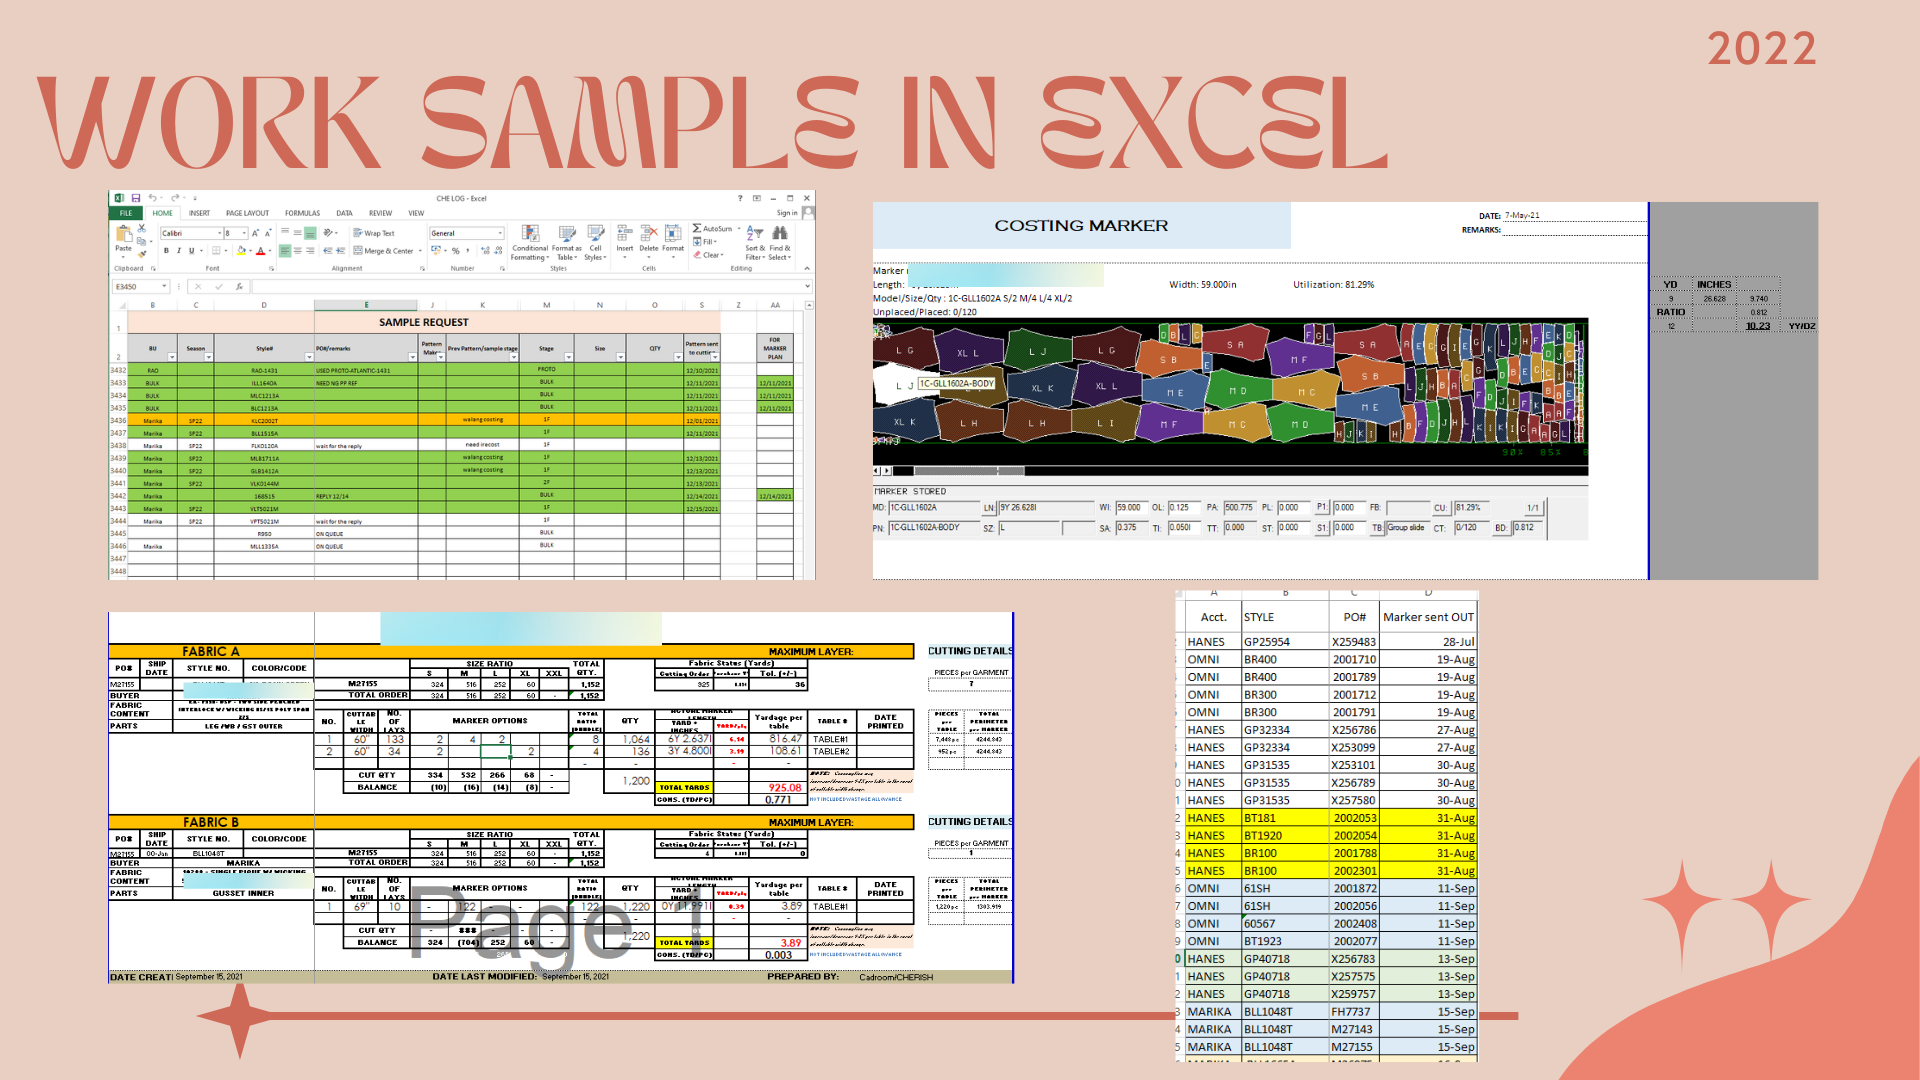Open the FORMULAS ribbon tab
This screenshot has width=1920, height=1080.
(x=302, y=213)
